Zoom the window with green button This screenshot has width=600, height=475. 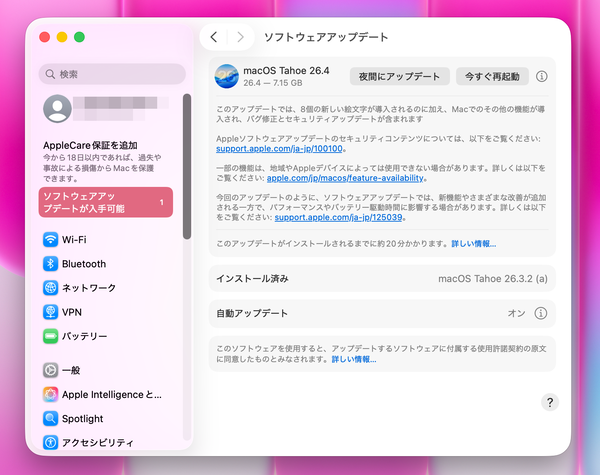click(79, 37)
